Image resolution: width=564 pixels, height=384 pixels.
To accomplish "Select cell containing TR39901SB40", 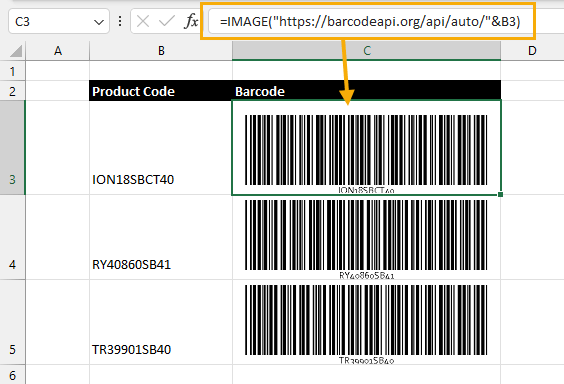I will [161, 322].
